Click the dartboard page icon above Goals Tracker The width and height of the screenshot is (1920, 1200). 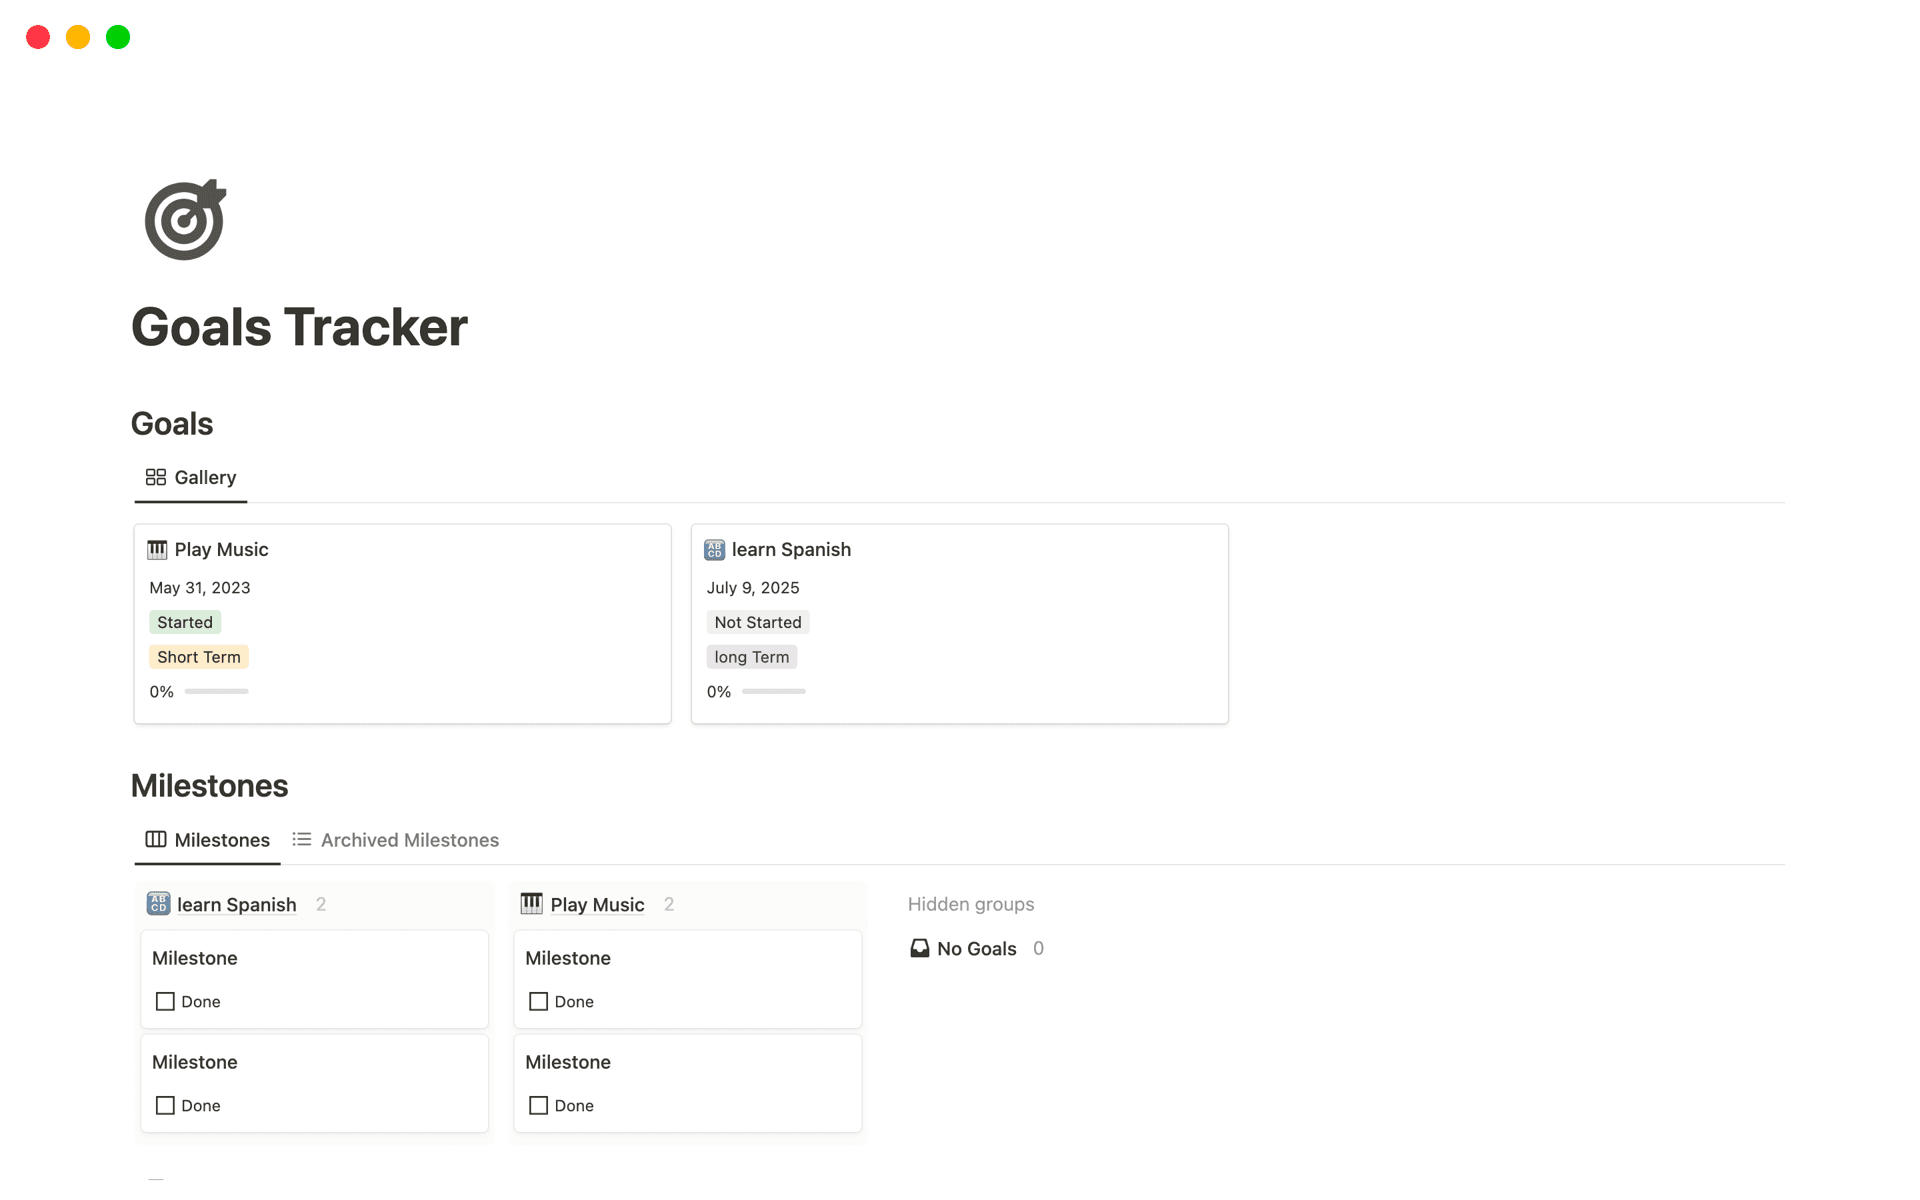pyautogui.click(x=184, y=218)
